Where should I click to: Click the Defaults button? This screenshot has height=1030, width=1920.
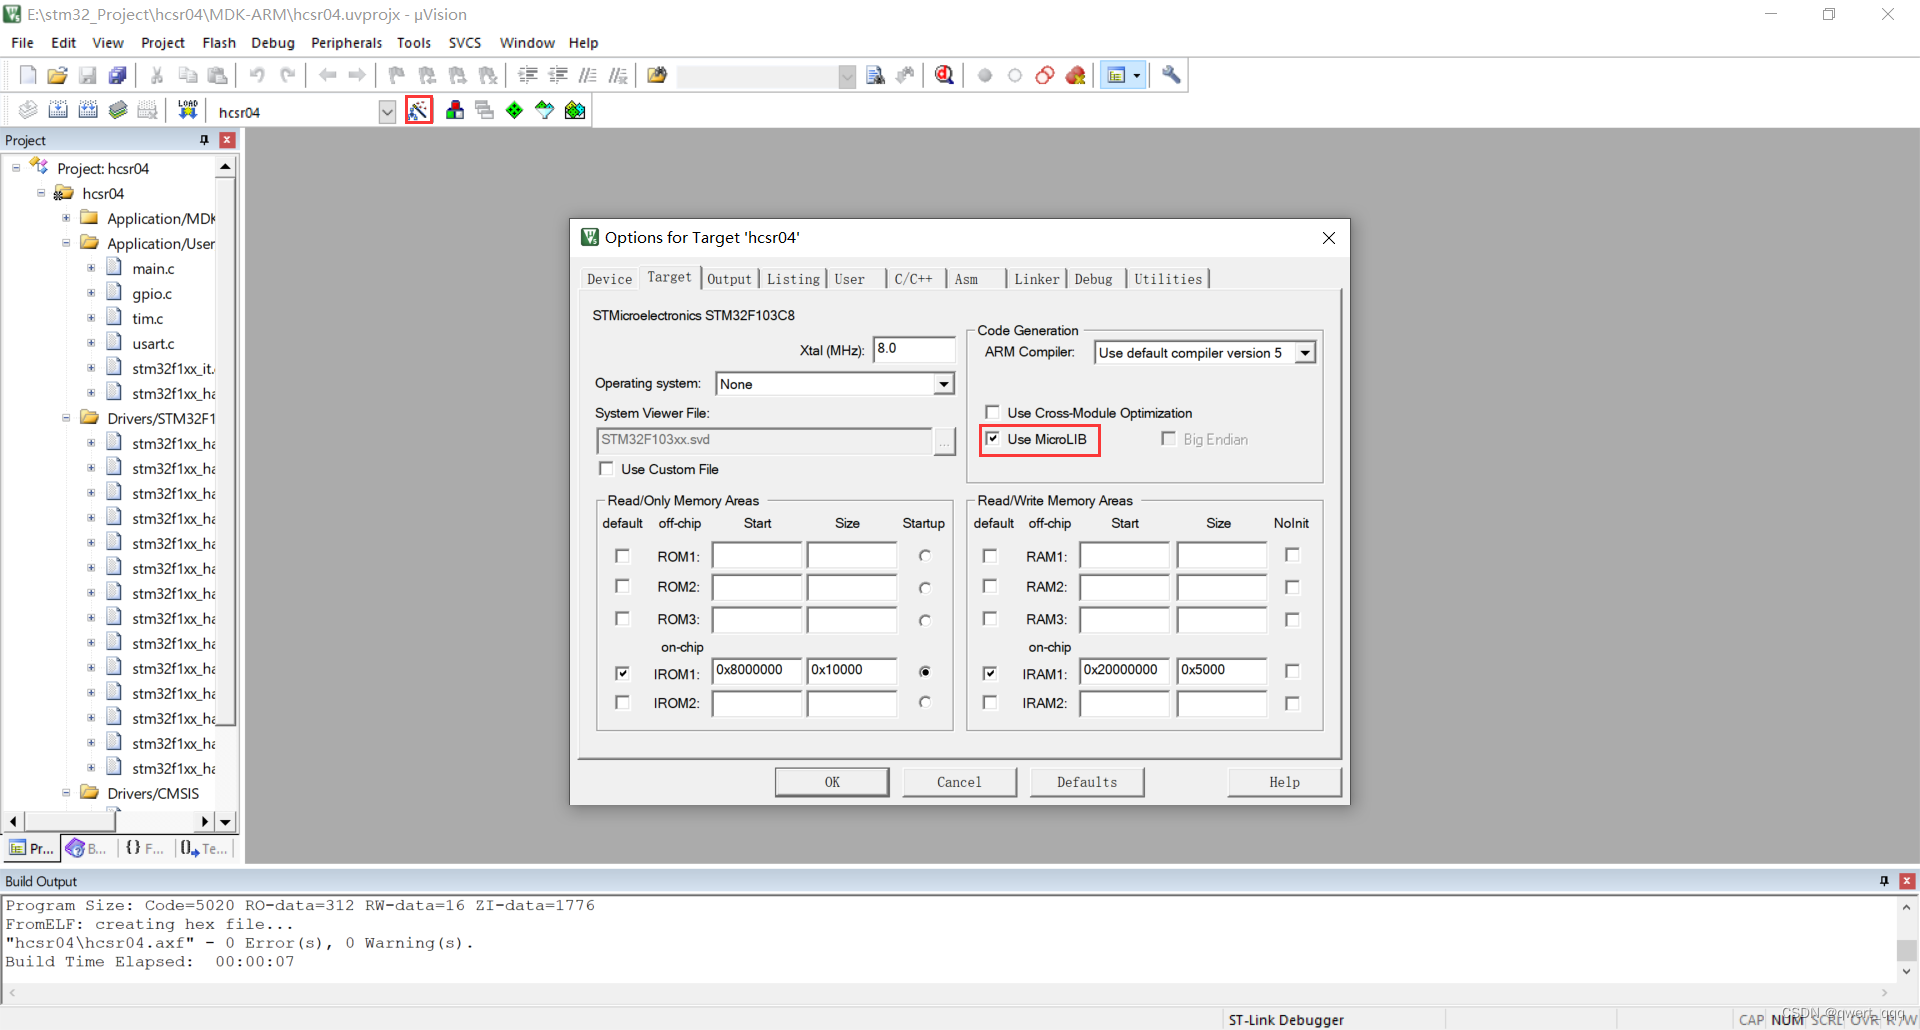coord(1087,782)
